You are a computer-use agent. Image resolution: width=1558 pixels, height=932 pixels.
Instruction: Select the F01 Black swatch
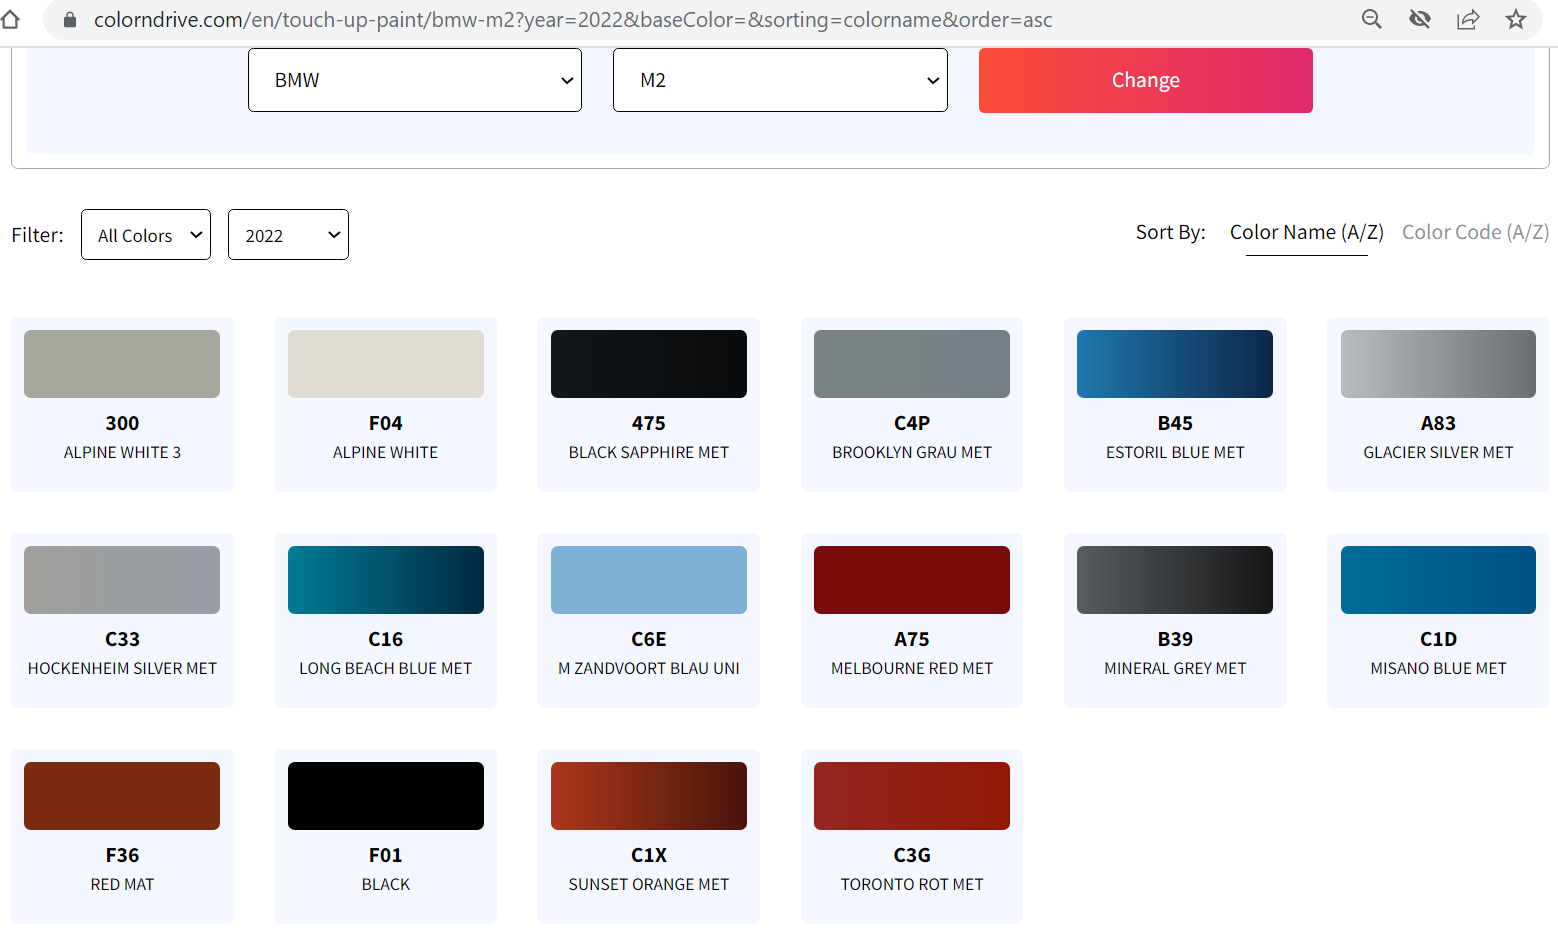(386, 796)
